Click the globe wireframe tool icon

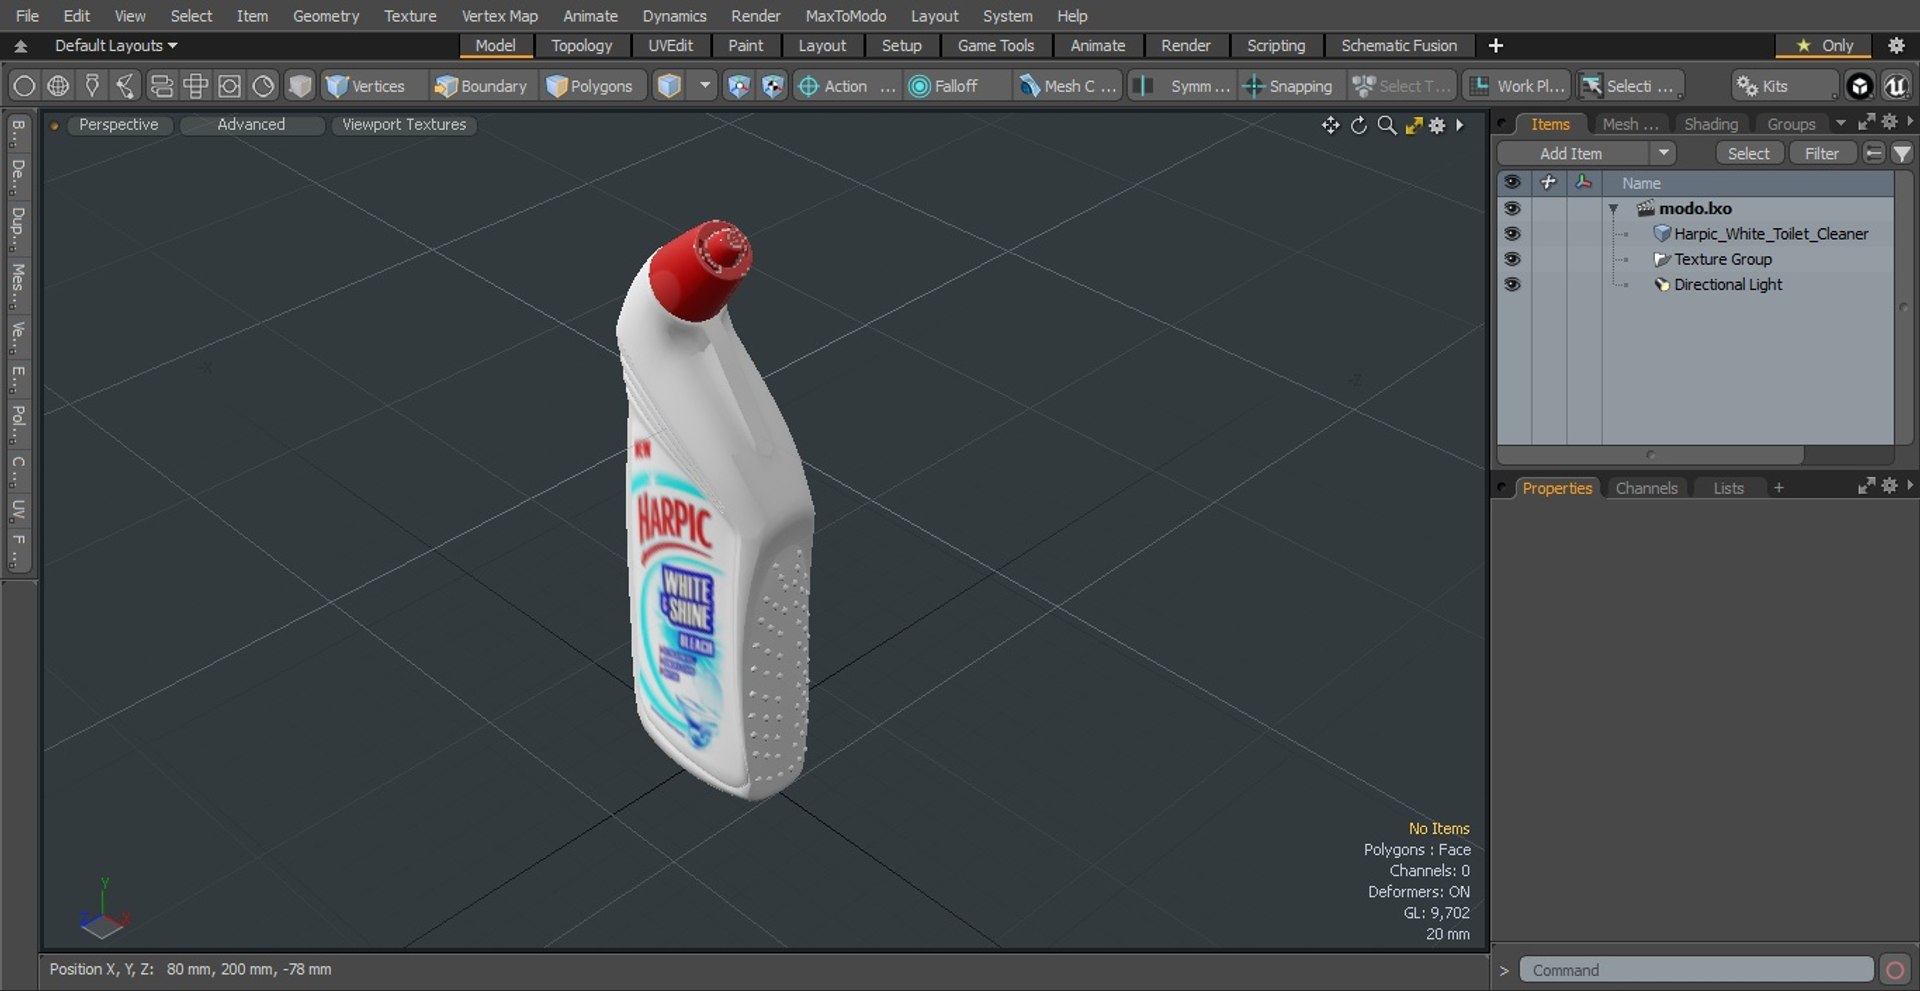click(x=58, y=86)
